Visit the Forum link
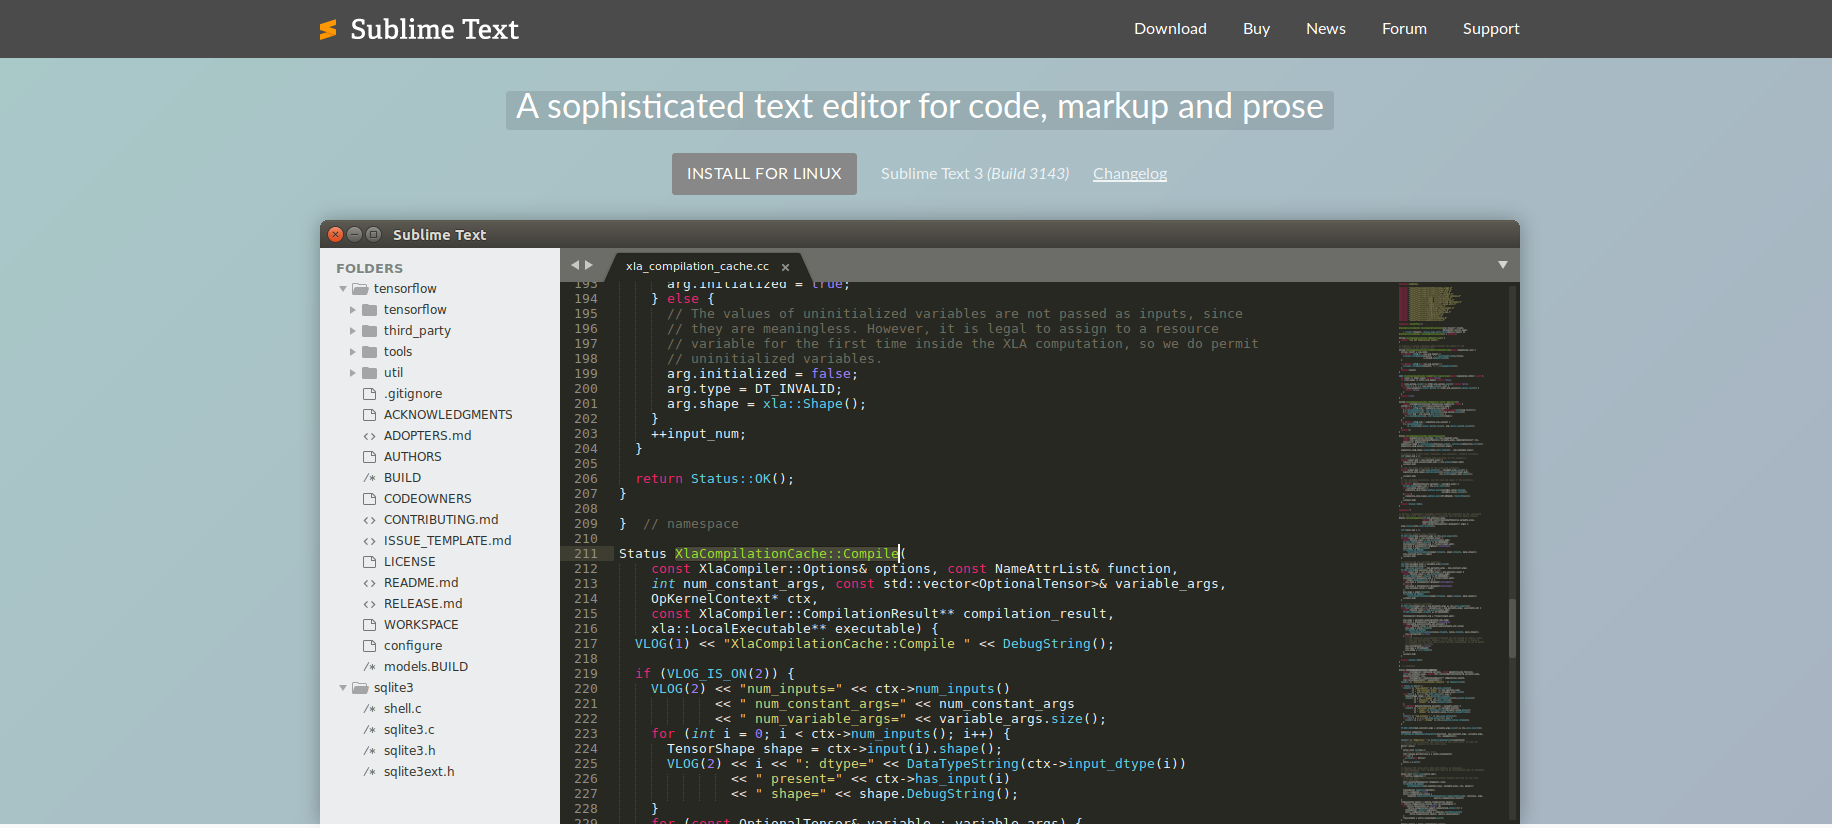This screenshot has width=1832, height=828. (x=1404, y=29)
